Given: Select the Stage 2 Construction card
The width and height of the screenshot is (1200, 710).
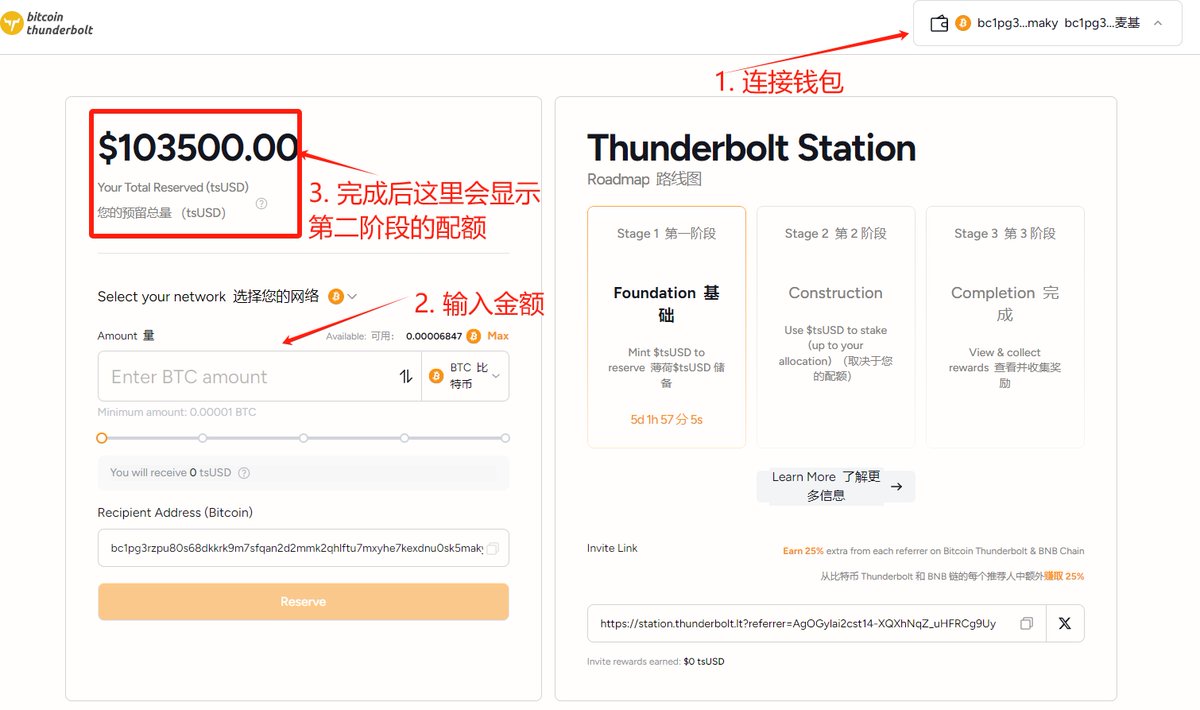Looking at the screenshot, I should (x=835, y=327).
